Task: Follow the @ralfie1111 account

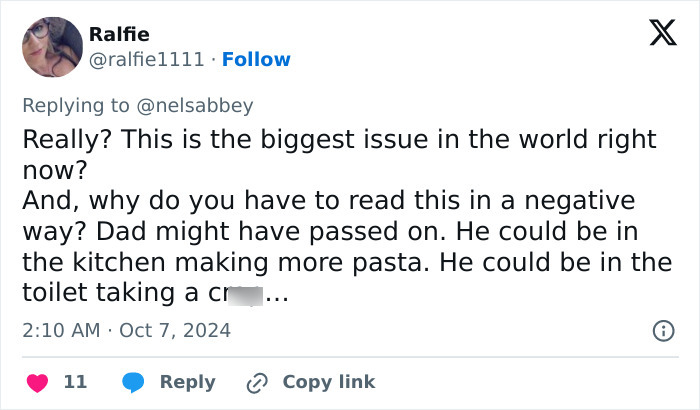Action: click(256, 59)
